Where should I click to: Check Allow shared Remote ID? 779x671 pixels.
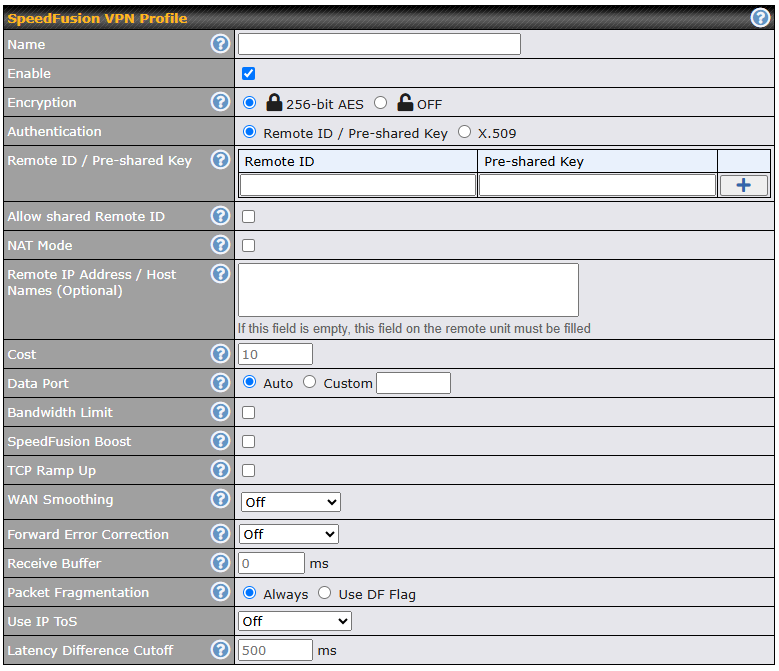[248, 217]
